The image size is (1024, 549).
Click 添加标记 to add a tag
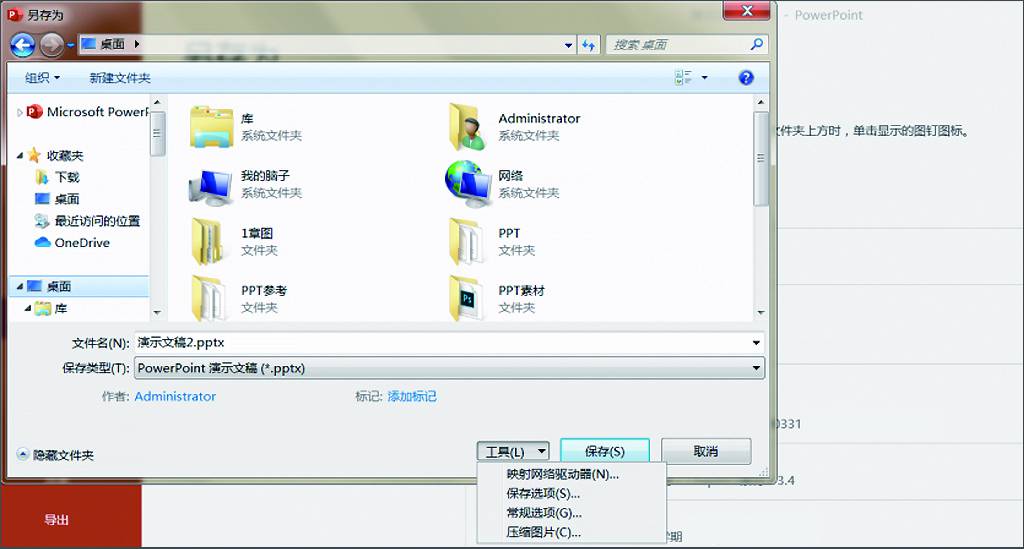pyautogui.click(x=411, y=396)
